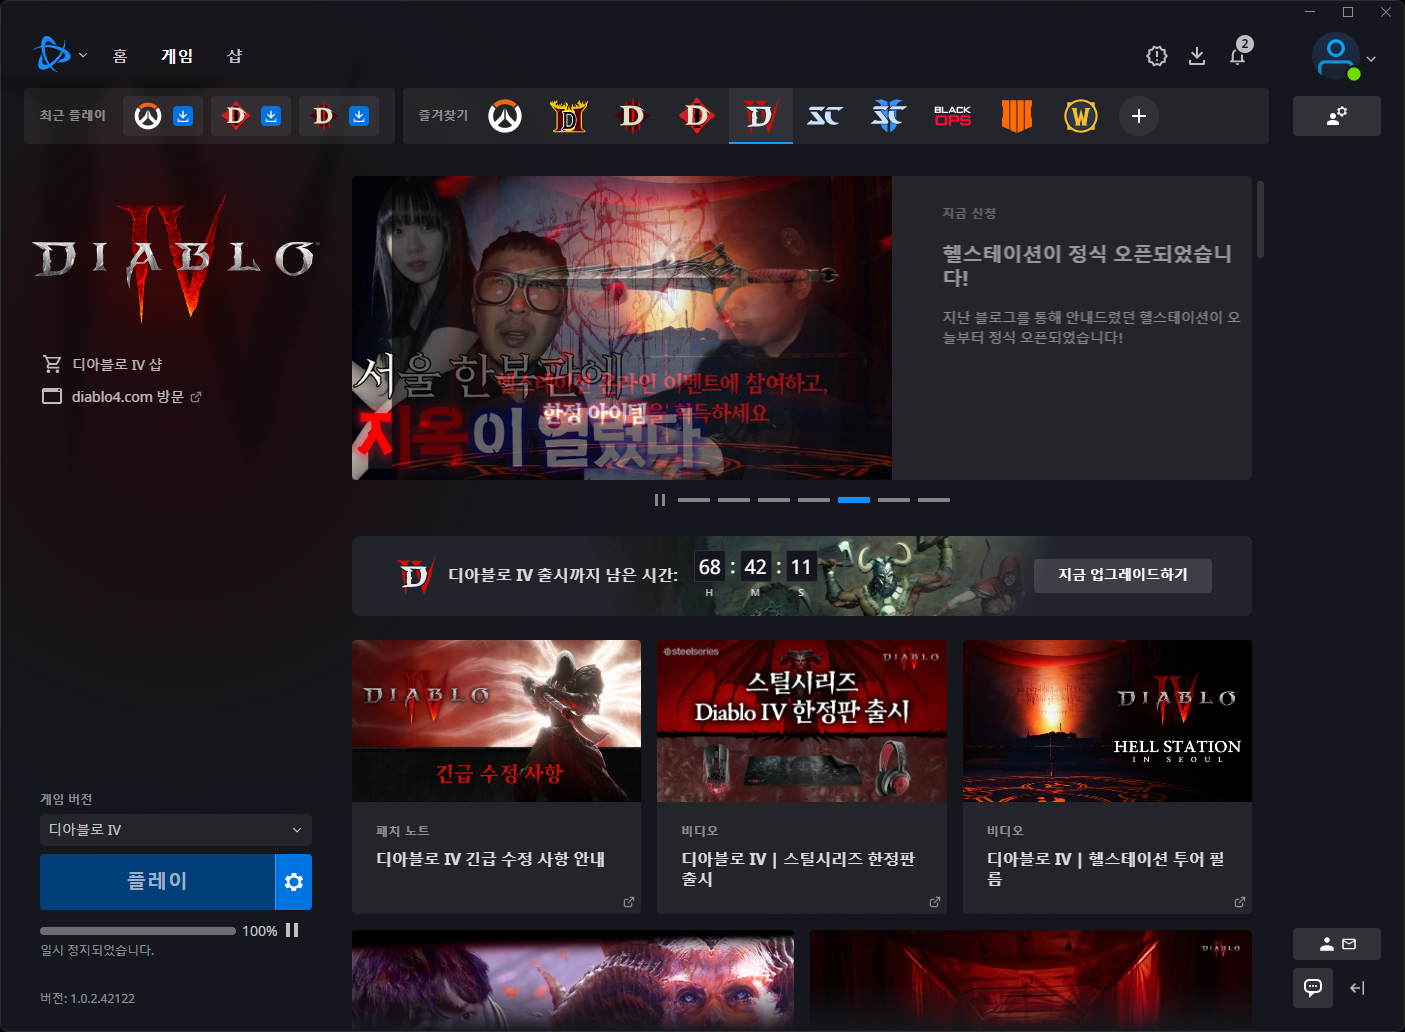Viewport: 1405px width, 1032px height.
Task: Open notifications bell showing 2
Action: point(1238,55)
